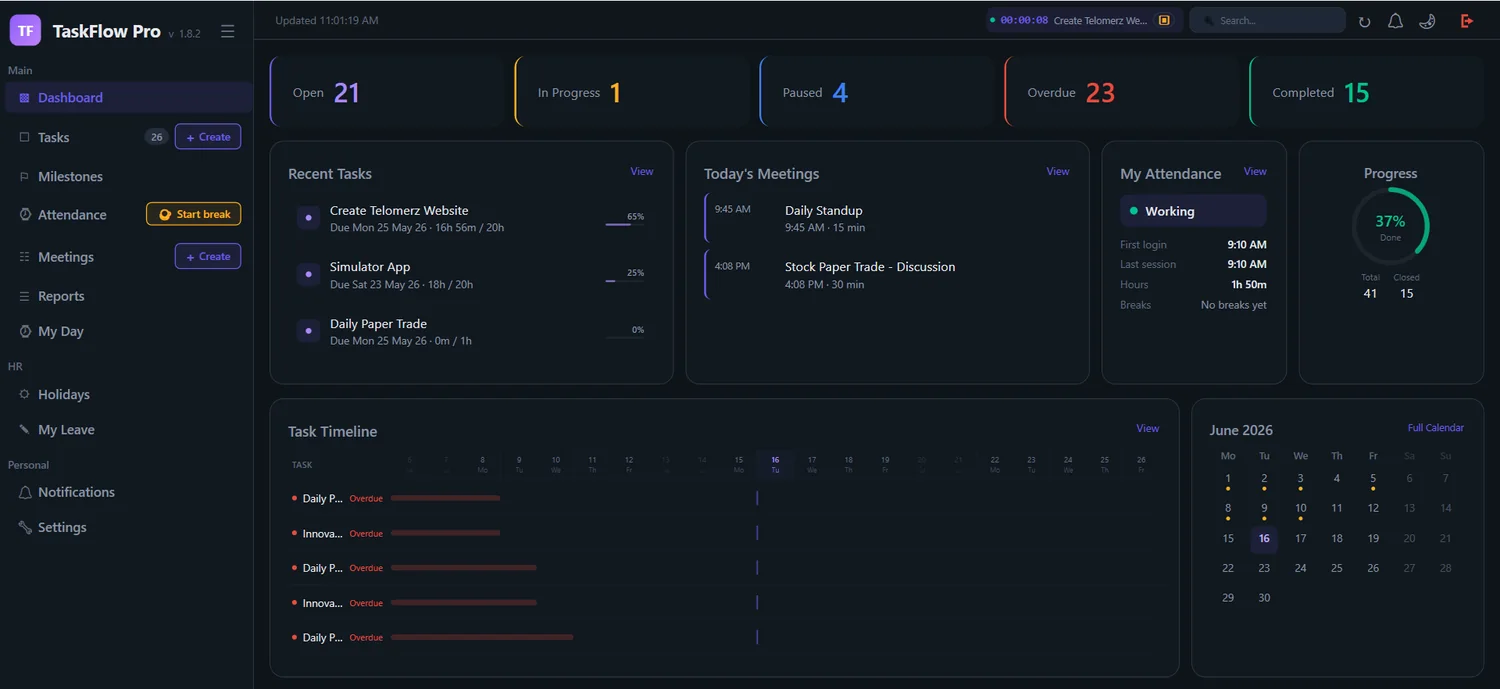Select June 16 in the calendar

[x=1264, y=539]
